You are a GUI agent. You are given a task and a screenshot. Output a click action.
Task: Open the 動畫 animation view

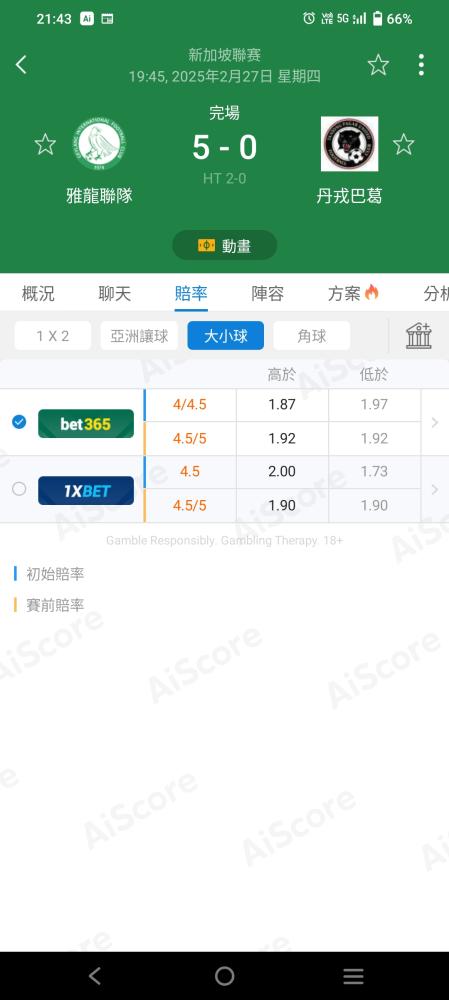[x=224, y=245]
